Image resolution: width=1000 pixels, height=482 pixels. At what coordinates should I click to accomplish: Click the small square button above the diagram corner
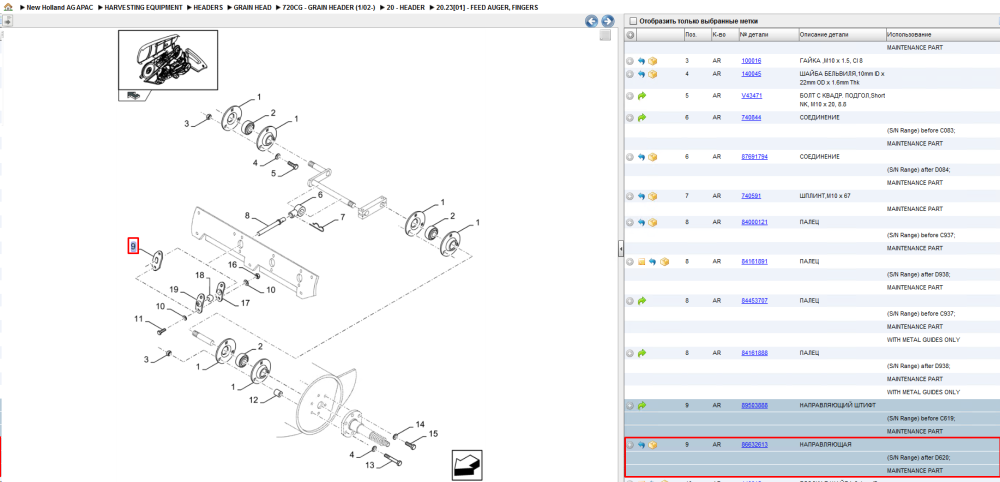606,36
